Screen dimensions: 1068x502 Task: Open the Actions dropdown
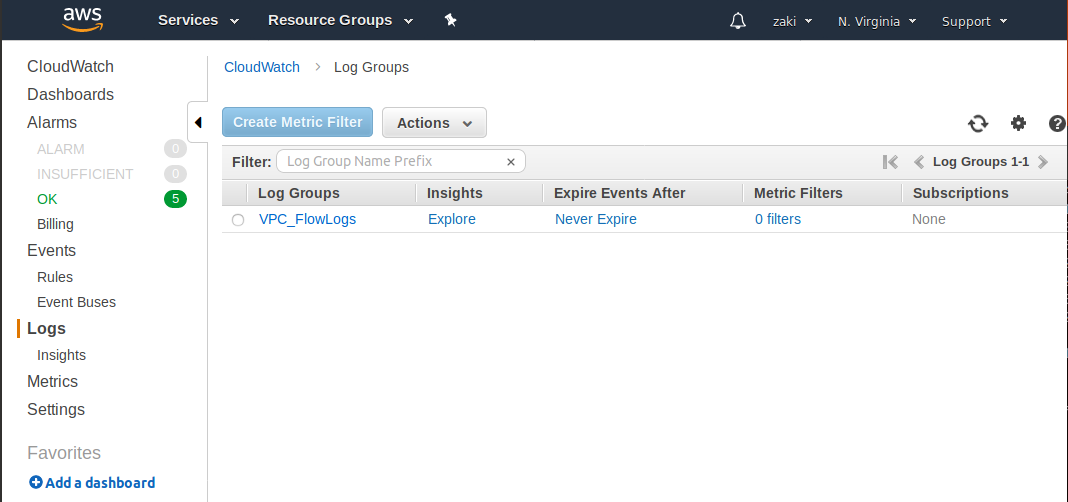tap(434, 123)
